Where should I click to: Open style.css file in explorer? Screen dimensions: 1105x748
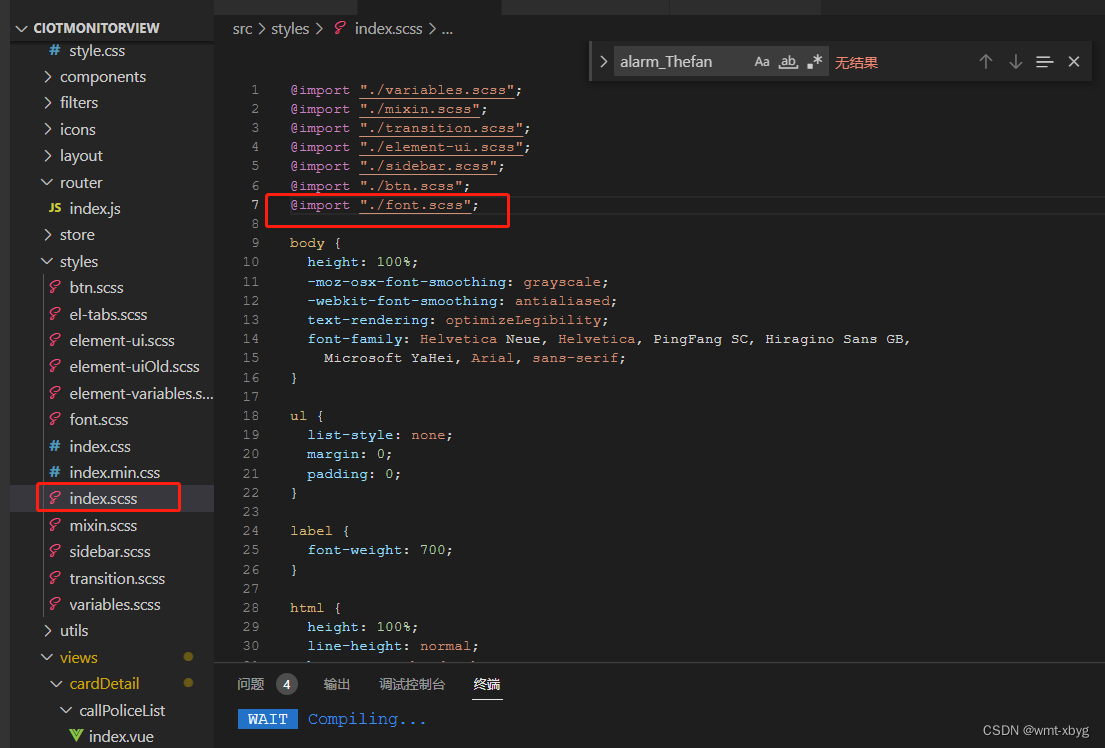(97, 51)
